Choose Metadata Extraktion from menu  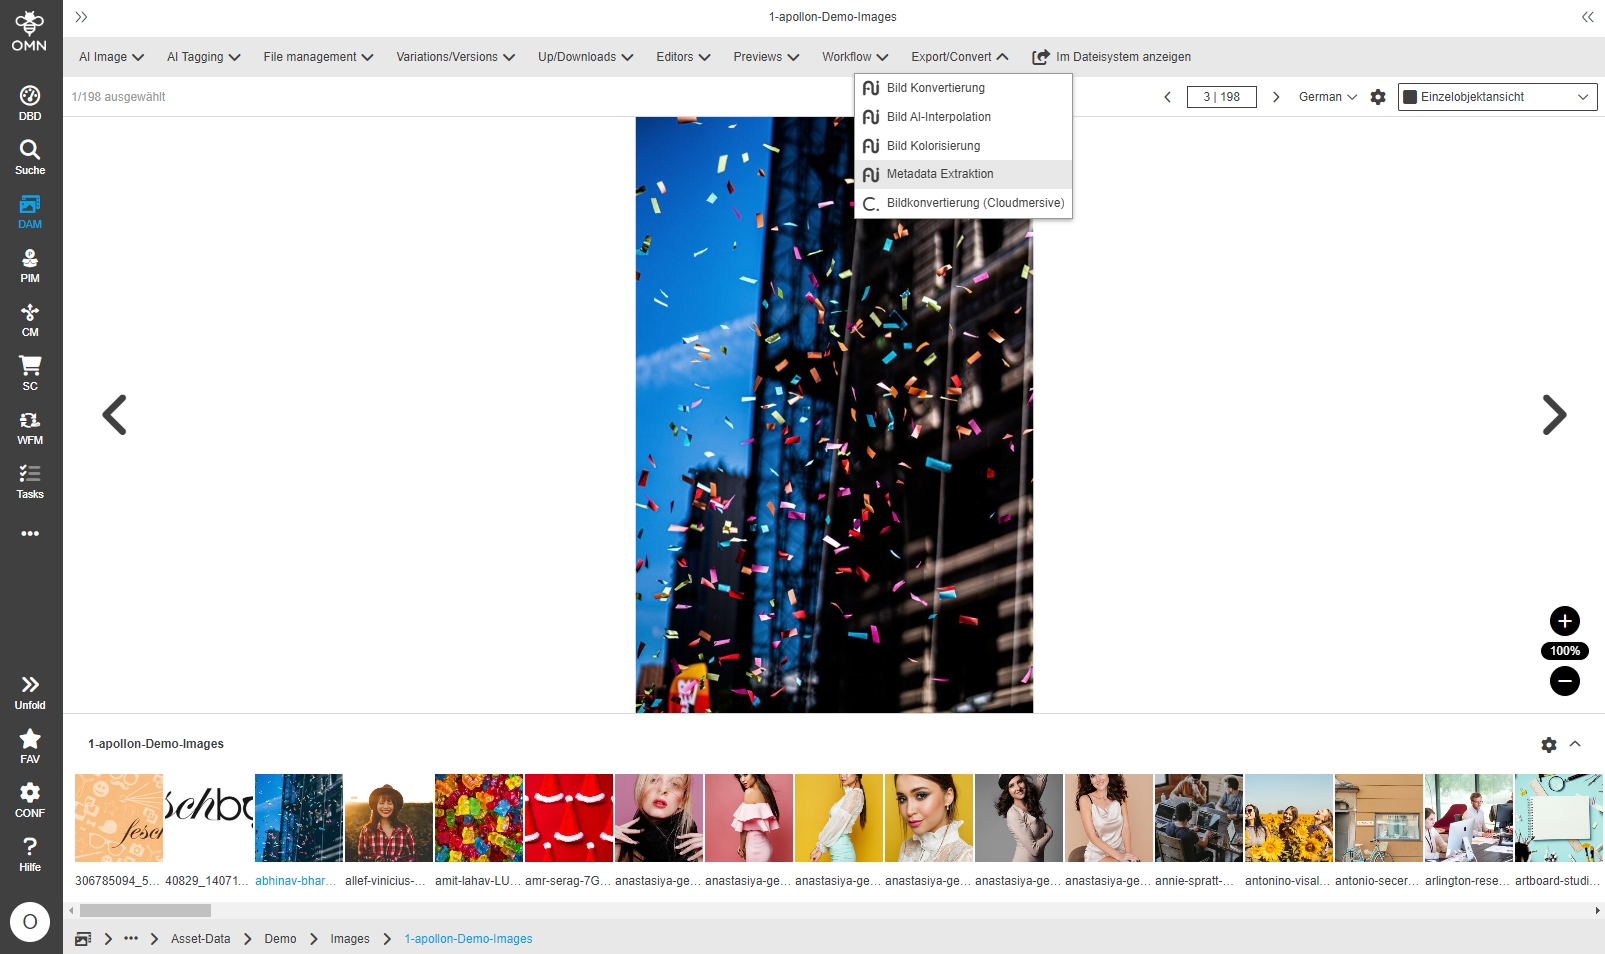pos(963,174)
